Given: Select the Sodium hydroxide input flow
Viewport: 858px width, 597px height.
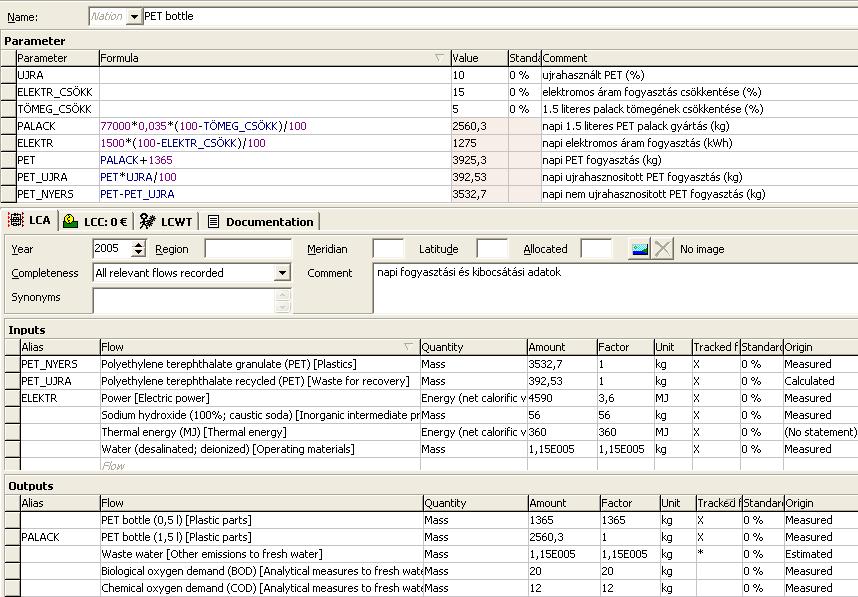Looking at the screenshot, I should [260, 415].
